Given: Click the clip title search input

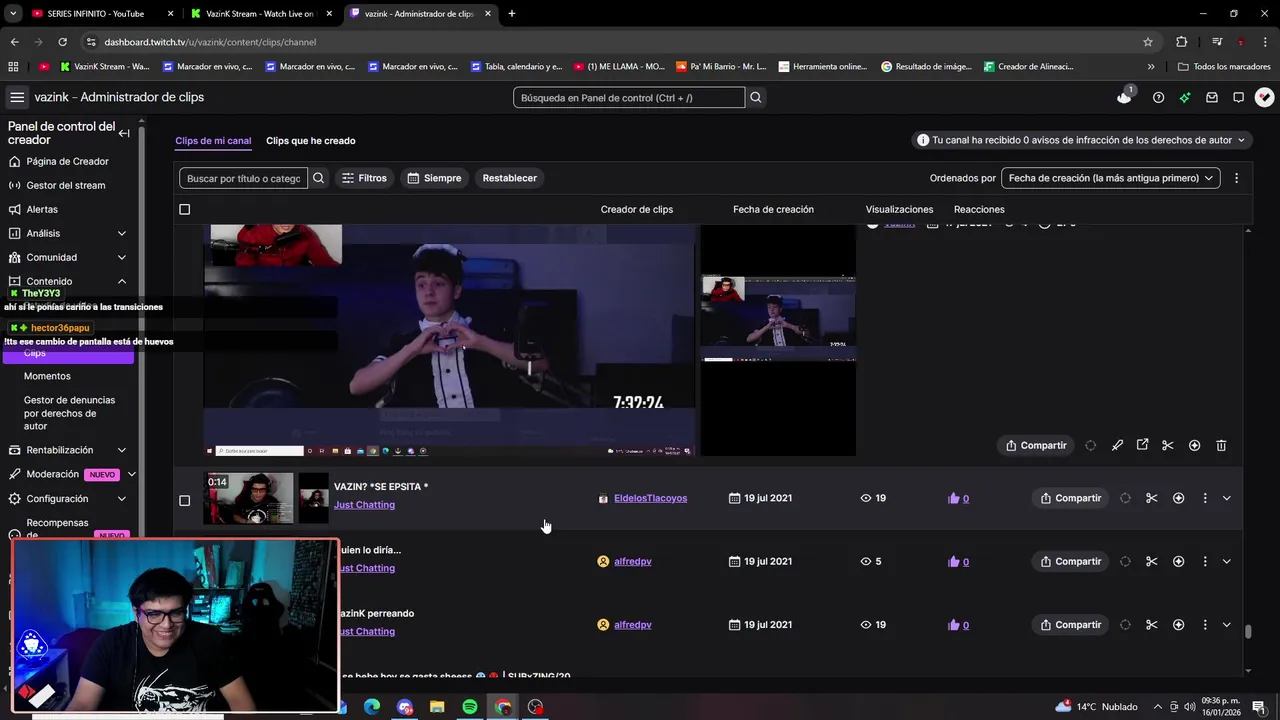Looking at the screenshot, I should (x=243, y=178).
